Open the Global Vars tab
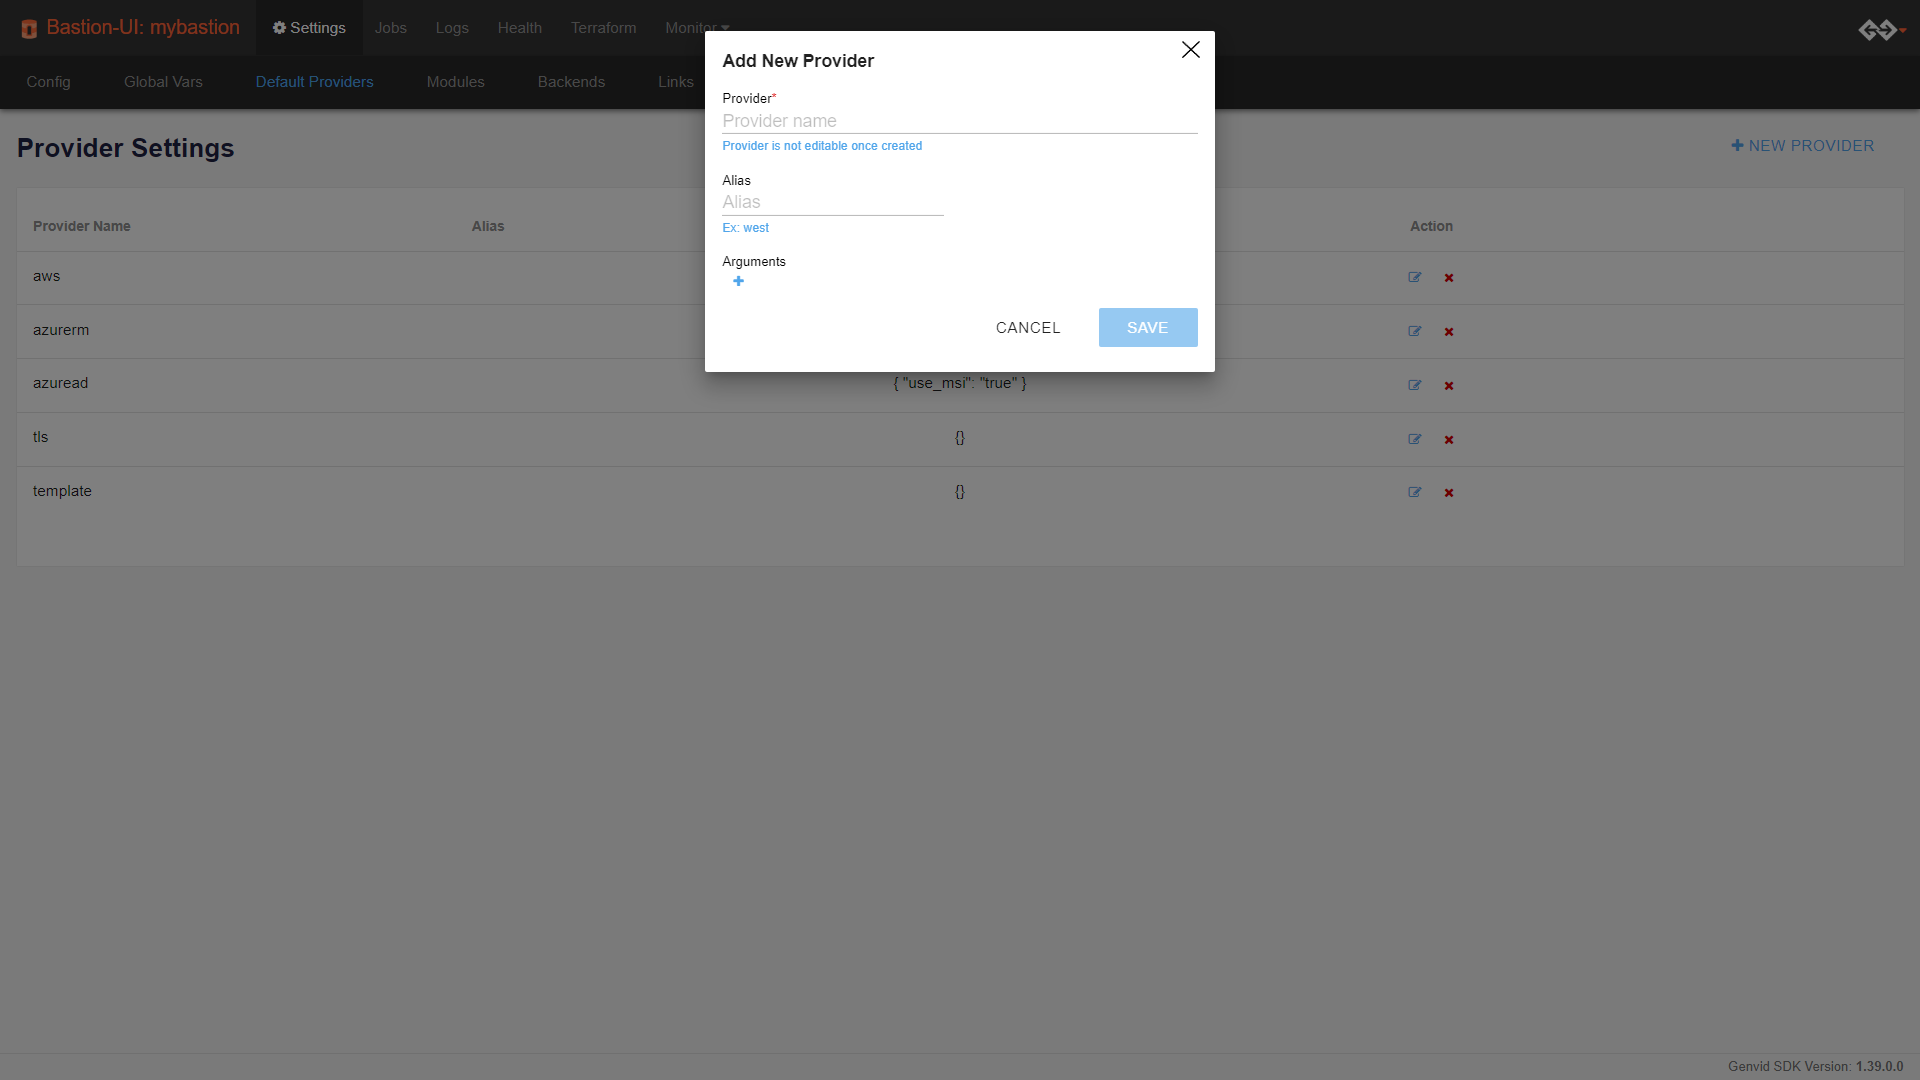1920x1080 pixels. [x=164, y=80]
